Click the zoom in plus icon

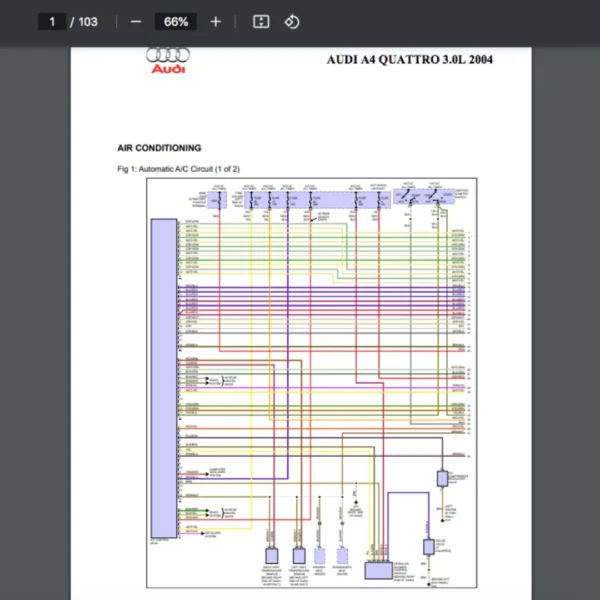tap(216, 22)
